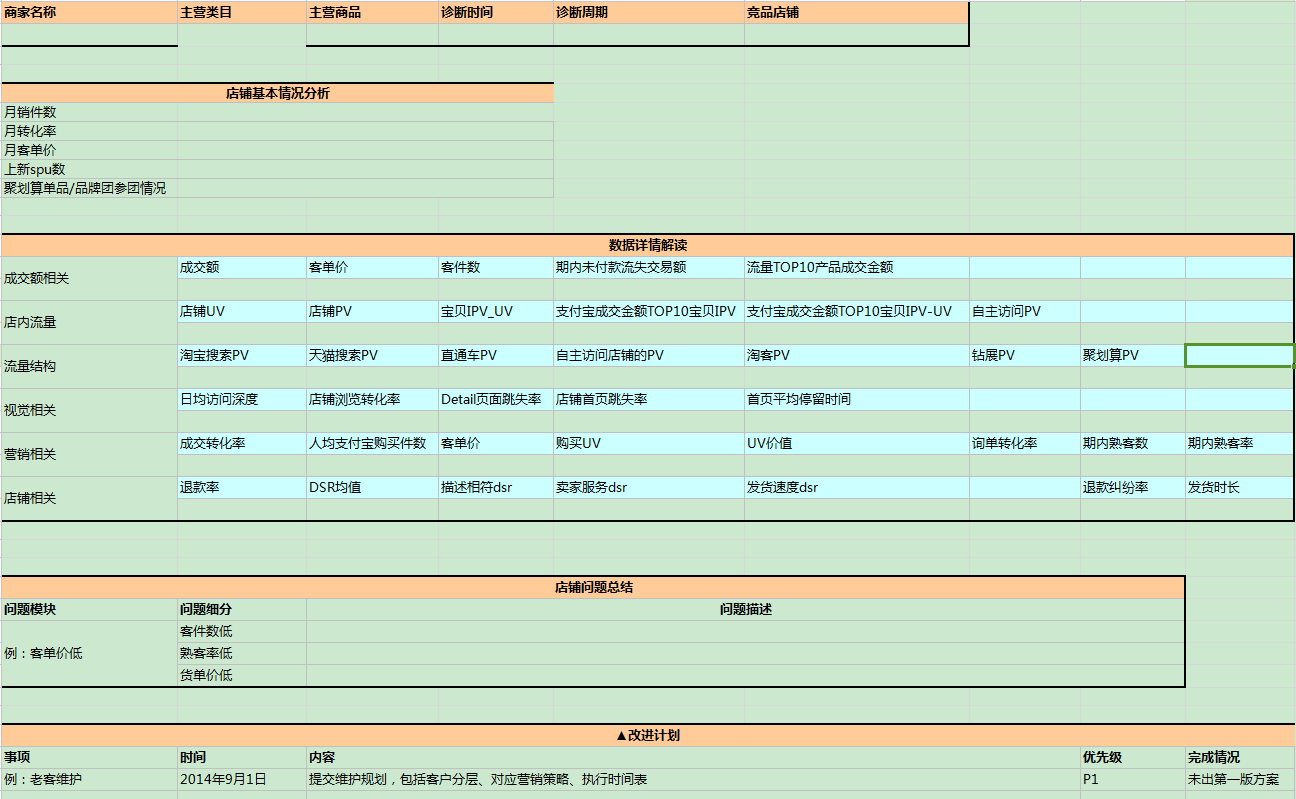Select the 首页平均停留时间 cell
Image resolution: width=1296 pixels, height=799 pixels.
click(x=857, y=399)
